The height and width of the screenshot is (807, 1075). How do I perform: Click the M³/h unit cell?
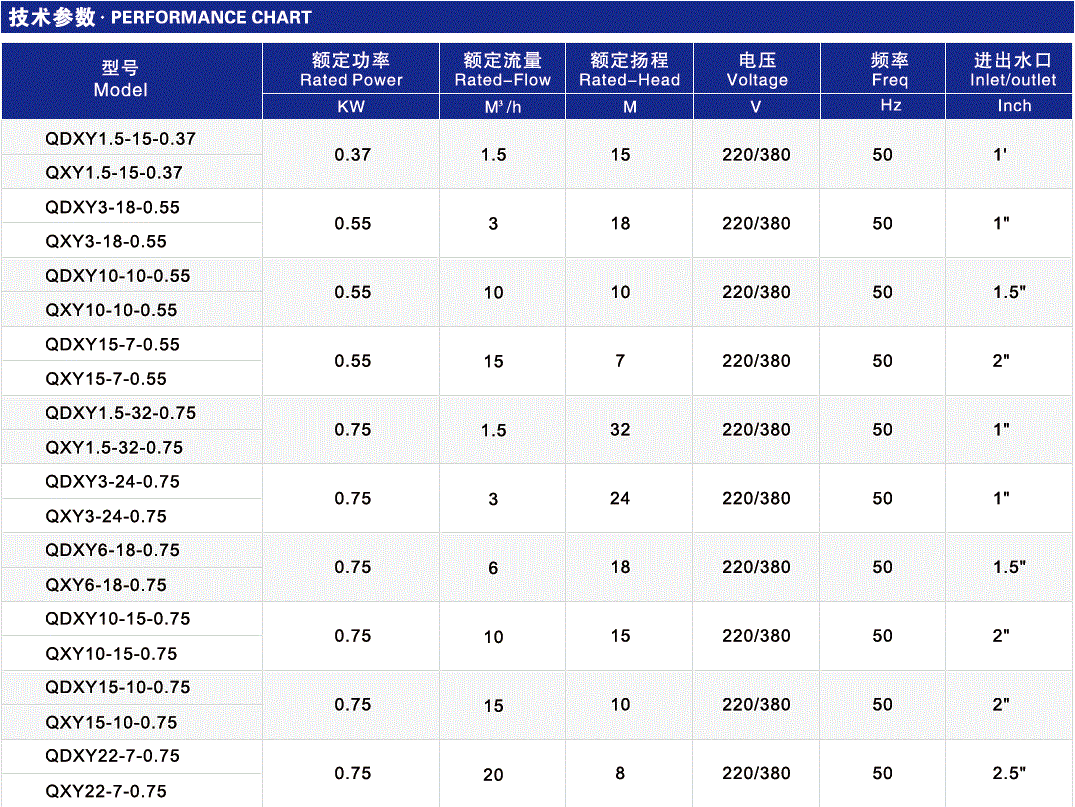tap(503, 107)
